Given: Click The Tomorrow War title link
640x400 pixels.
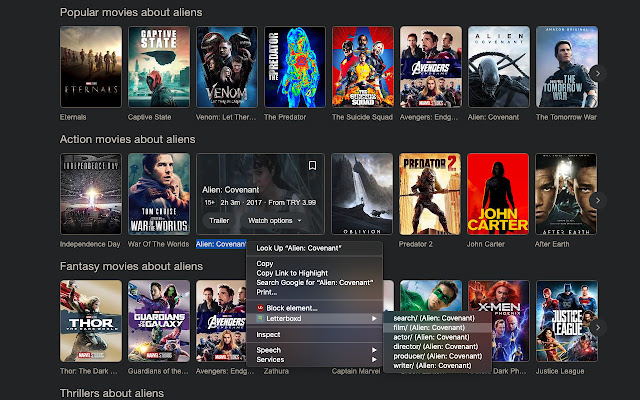Looking at the screenshot, I should (x=566, y=117).
